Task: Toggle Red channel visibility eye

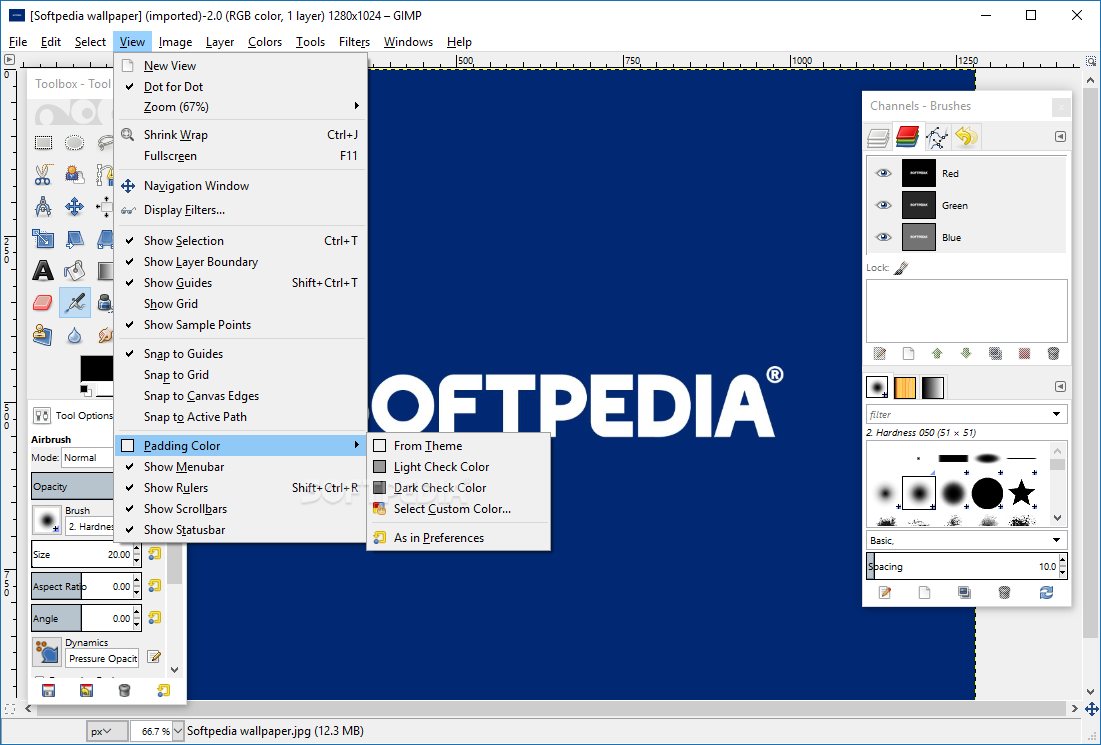Action: 883,173
